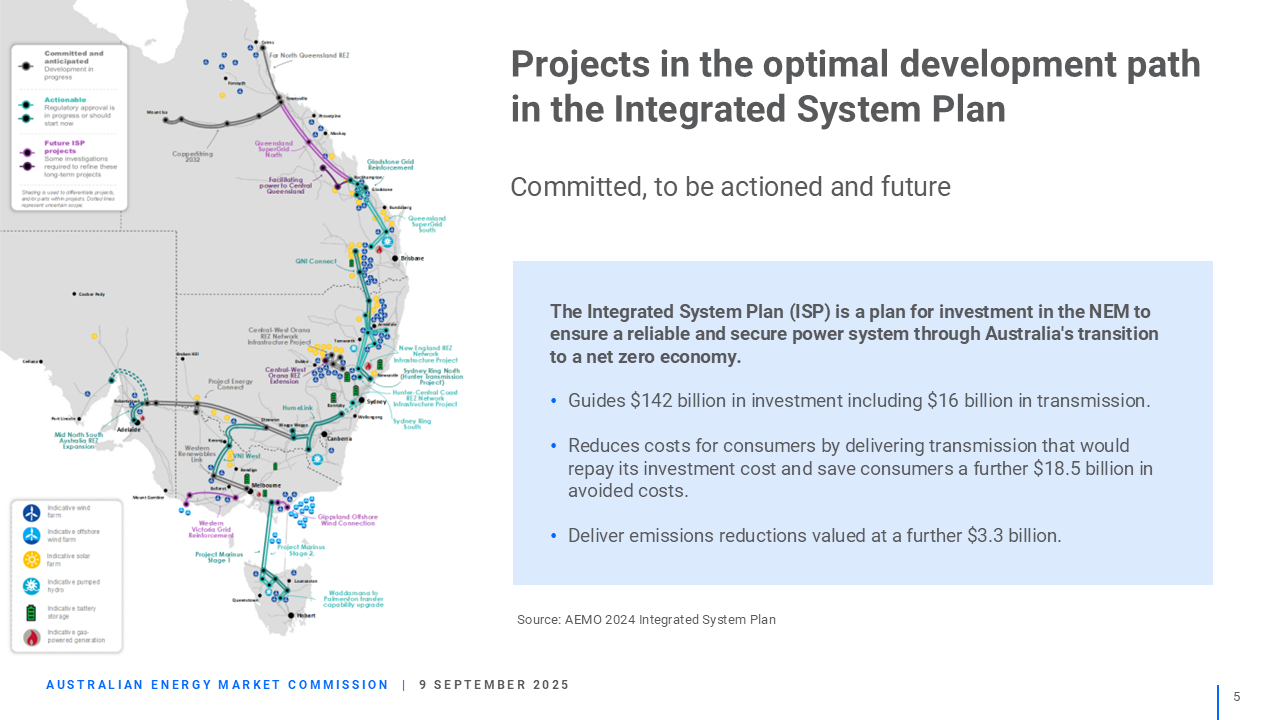1280x720 pixels.
Task: Click the indicative solar farm legend icon
Action: click(32, 560)
